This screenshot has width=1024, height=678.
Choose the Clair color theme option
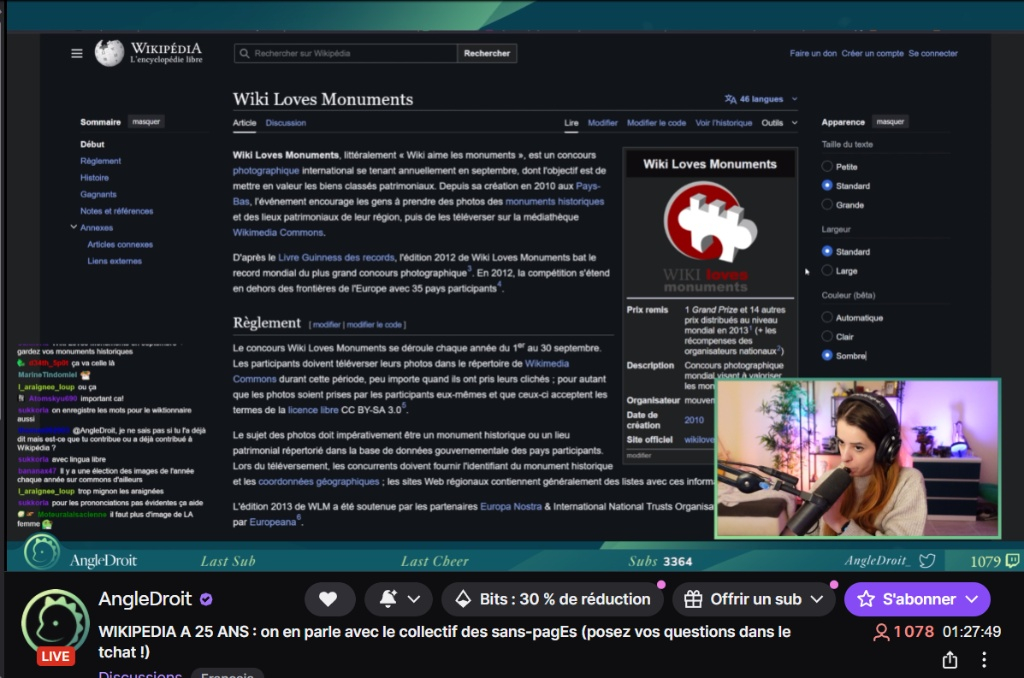(827, 337)
